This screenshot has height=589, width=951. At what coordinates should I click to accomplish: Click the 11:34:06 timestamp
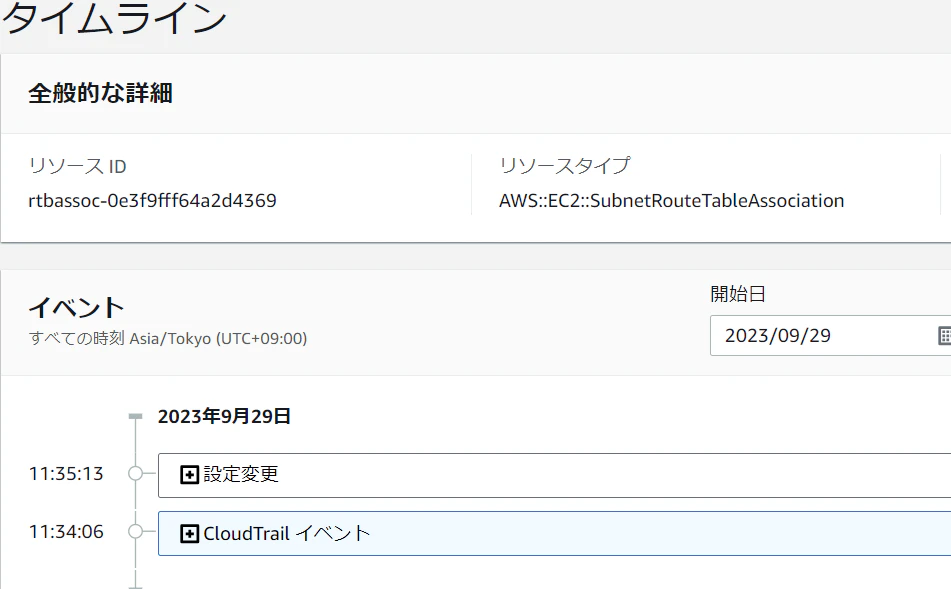point(66,531)
